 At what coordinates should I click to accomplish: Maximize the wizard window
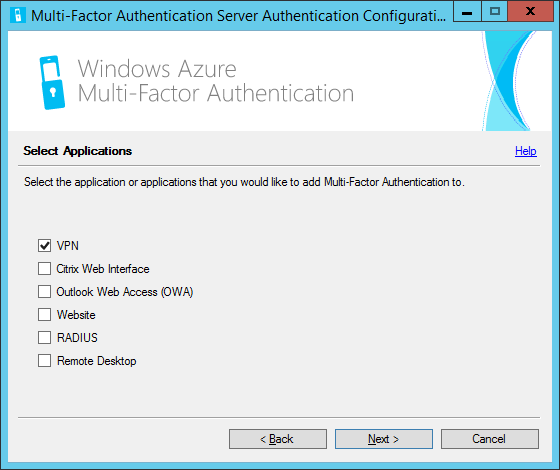click(x=495, y=12)
